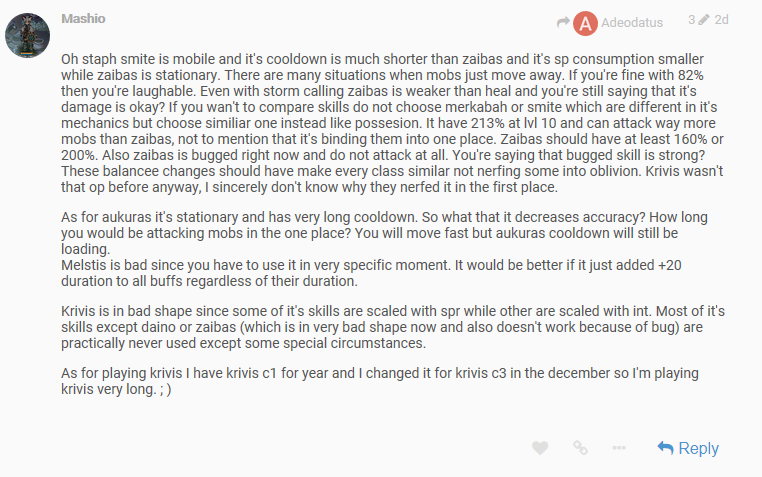Open the Mashio username link
Viewport: 762px width, 477px height.
pyautogui.click(x=83, y=18)
